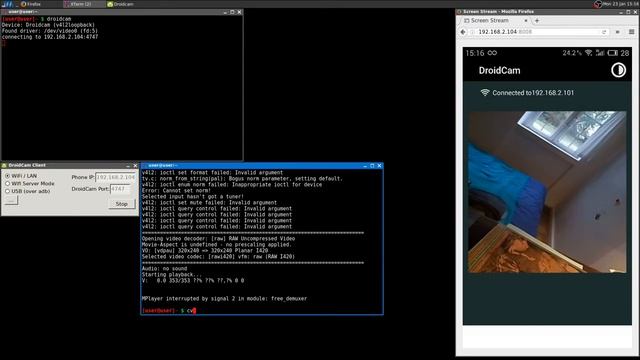
Task: Click 'Starting playback...' terminal line
Action: [172, 275]
